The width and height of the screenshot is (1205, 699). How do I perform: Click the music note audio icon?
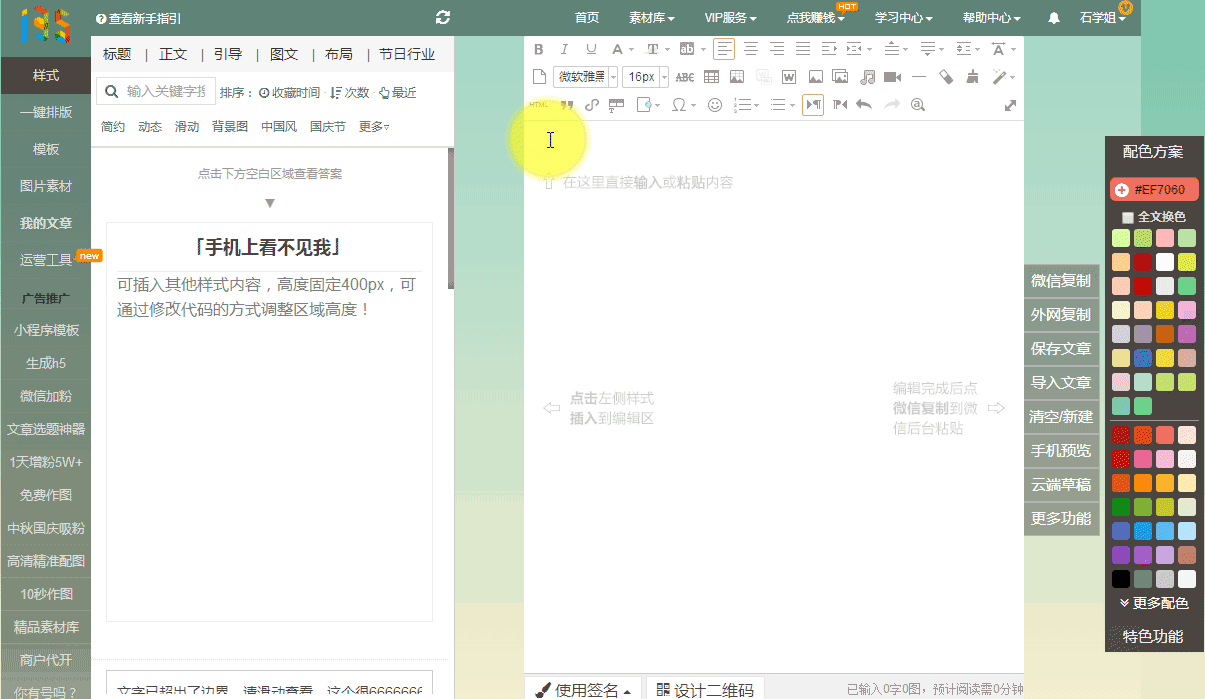click(867, 77)
